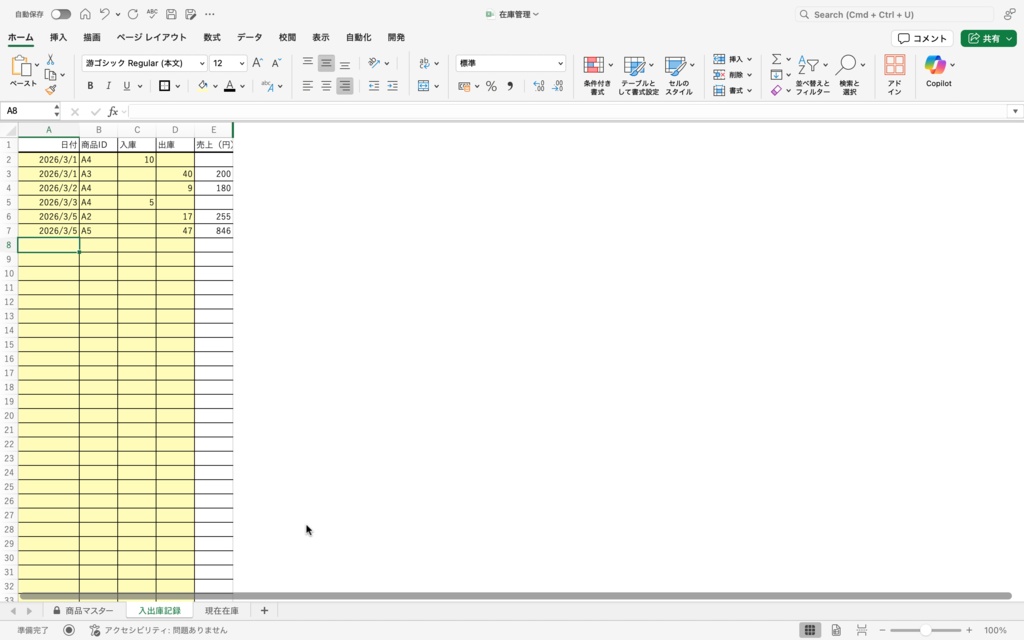Viewport: 1024px width, 640px height.
Task: Open 書式 format cells menu
Action: tap(732, 90)
